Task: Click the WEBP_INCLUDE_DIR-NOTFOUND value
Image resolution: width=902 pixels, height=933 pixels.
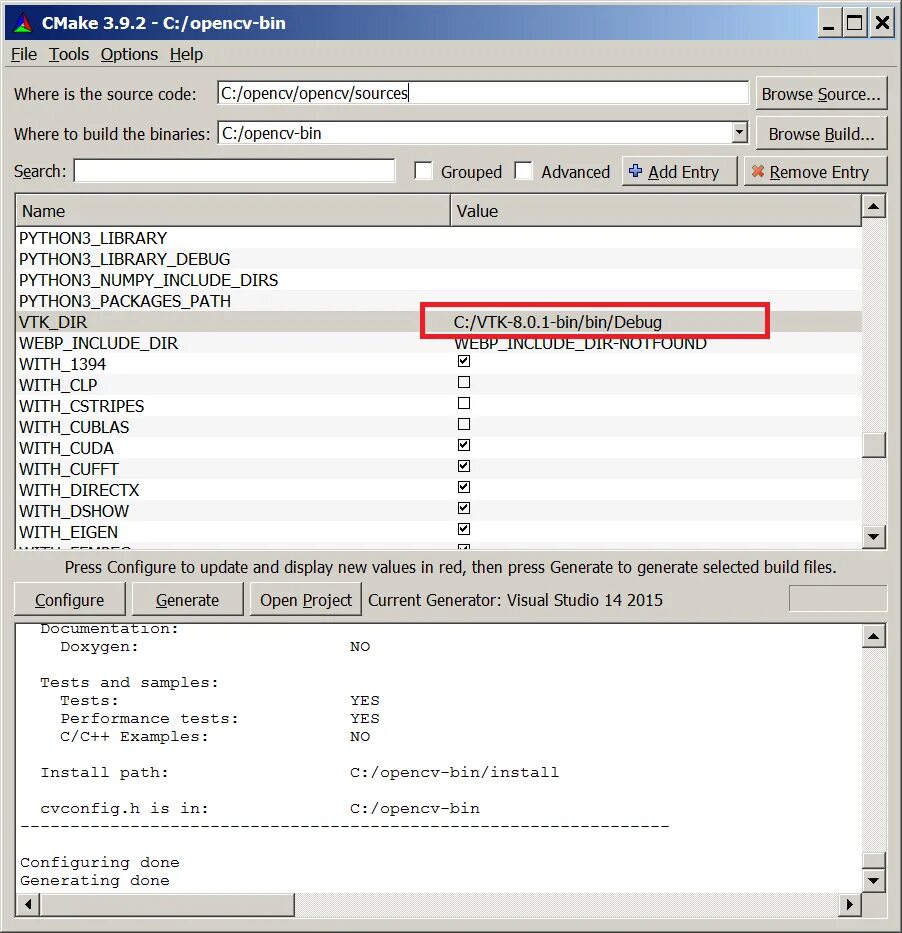Action: (x=580, y=343)
